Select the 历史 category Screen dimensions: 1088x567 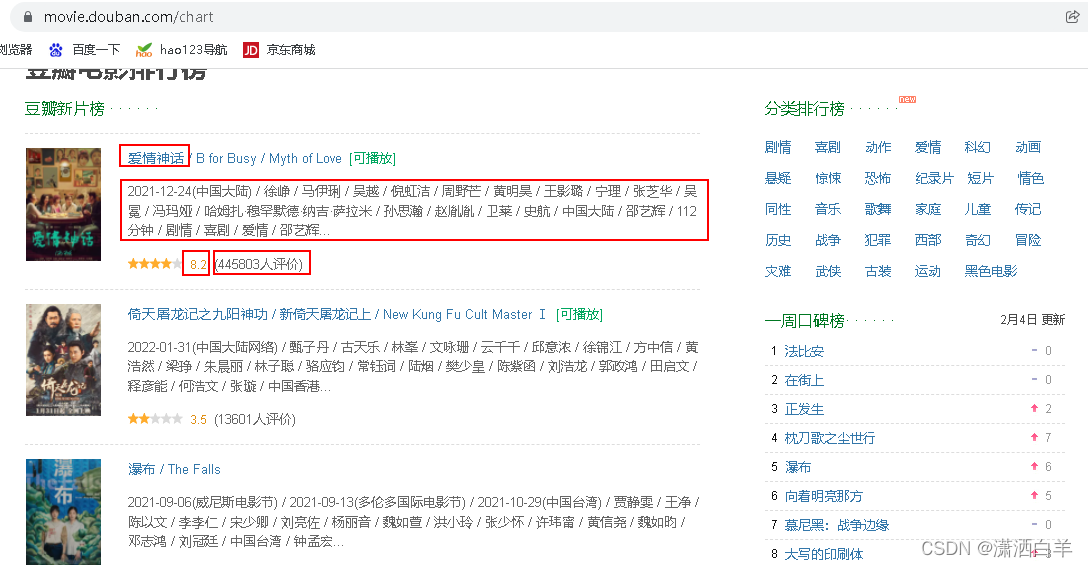click(778, 240)
